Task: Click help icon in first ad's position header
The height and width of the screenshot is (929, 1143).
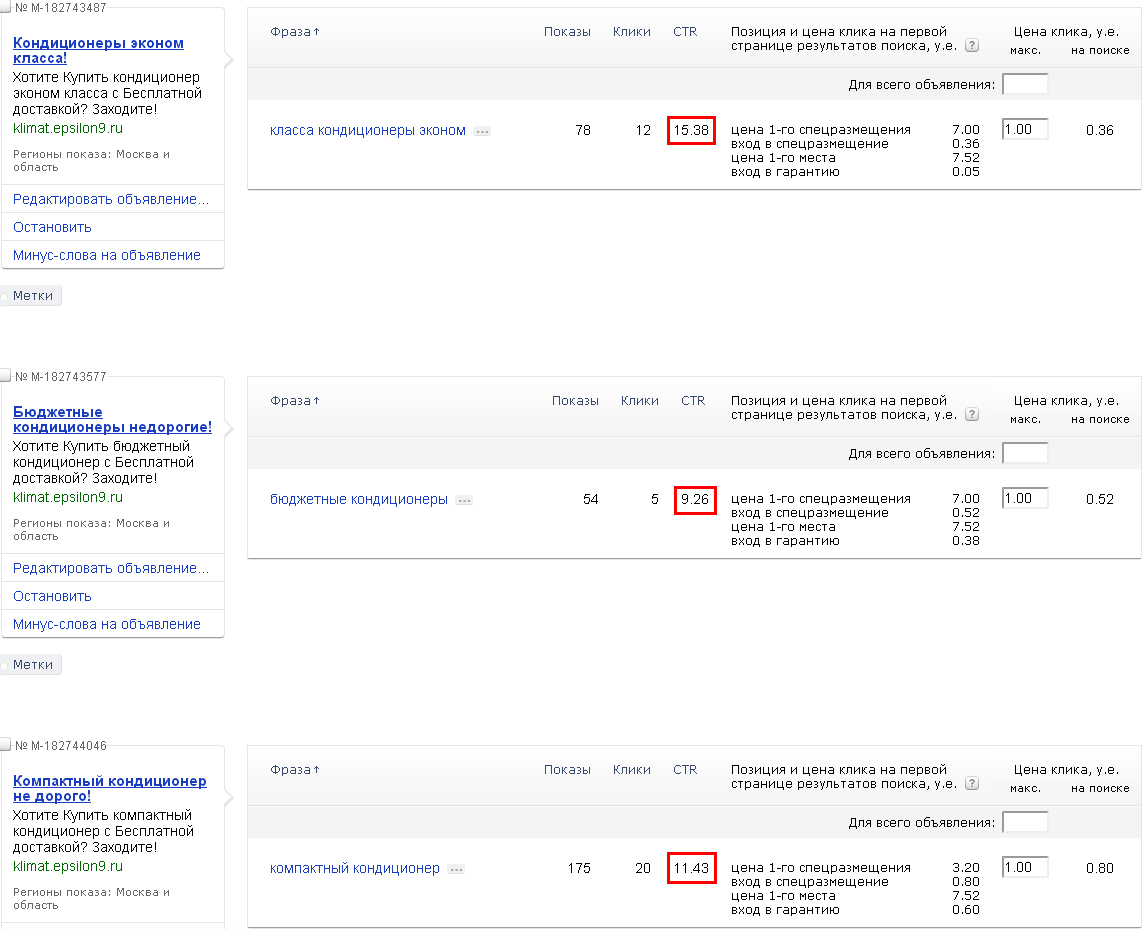Action: [972, 46]
